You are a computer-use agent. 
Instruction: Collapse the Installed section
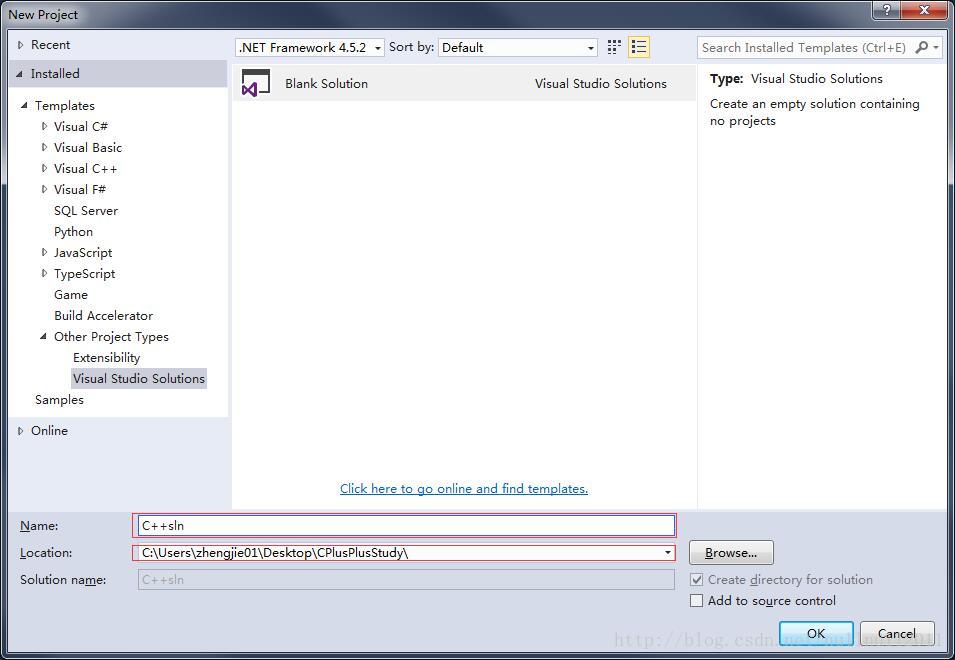click(x=19, y=74)
